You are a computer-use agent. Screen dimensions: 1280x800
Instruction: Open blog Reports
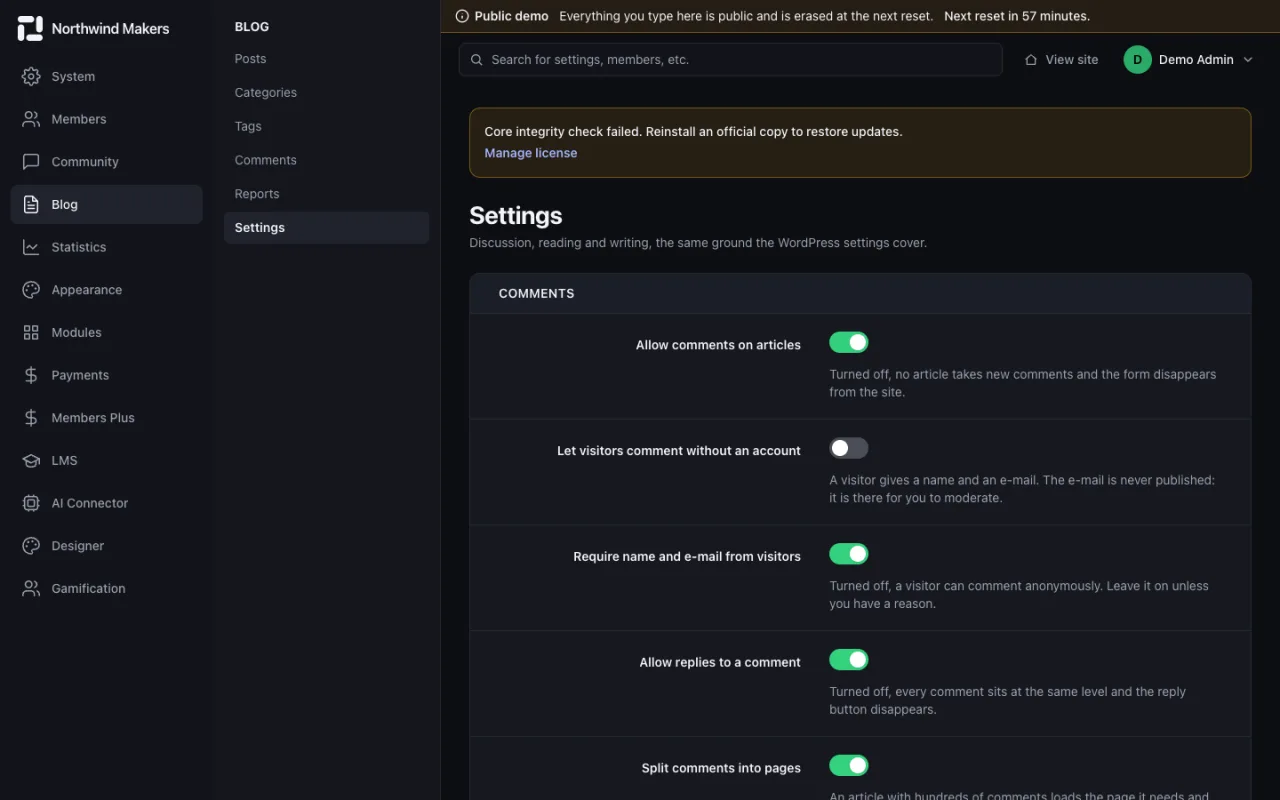326,194
